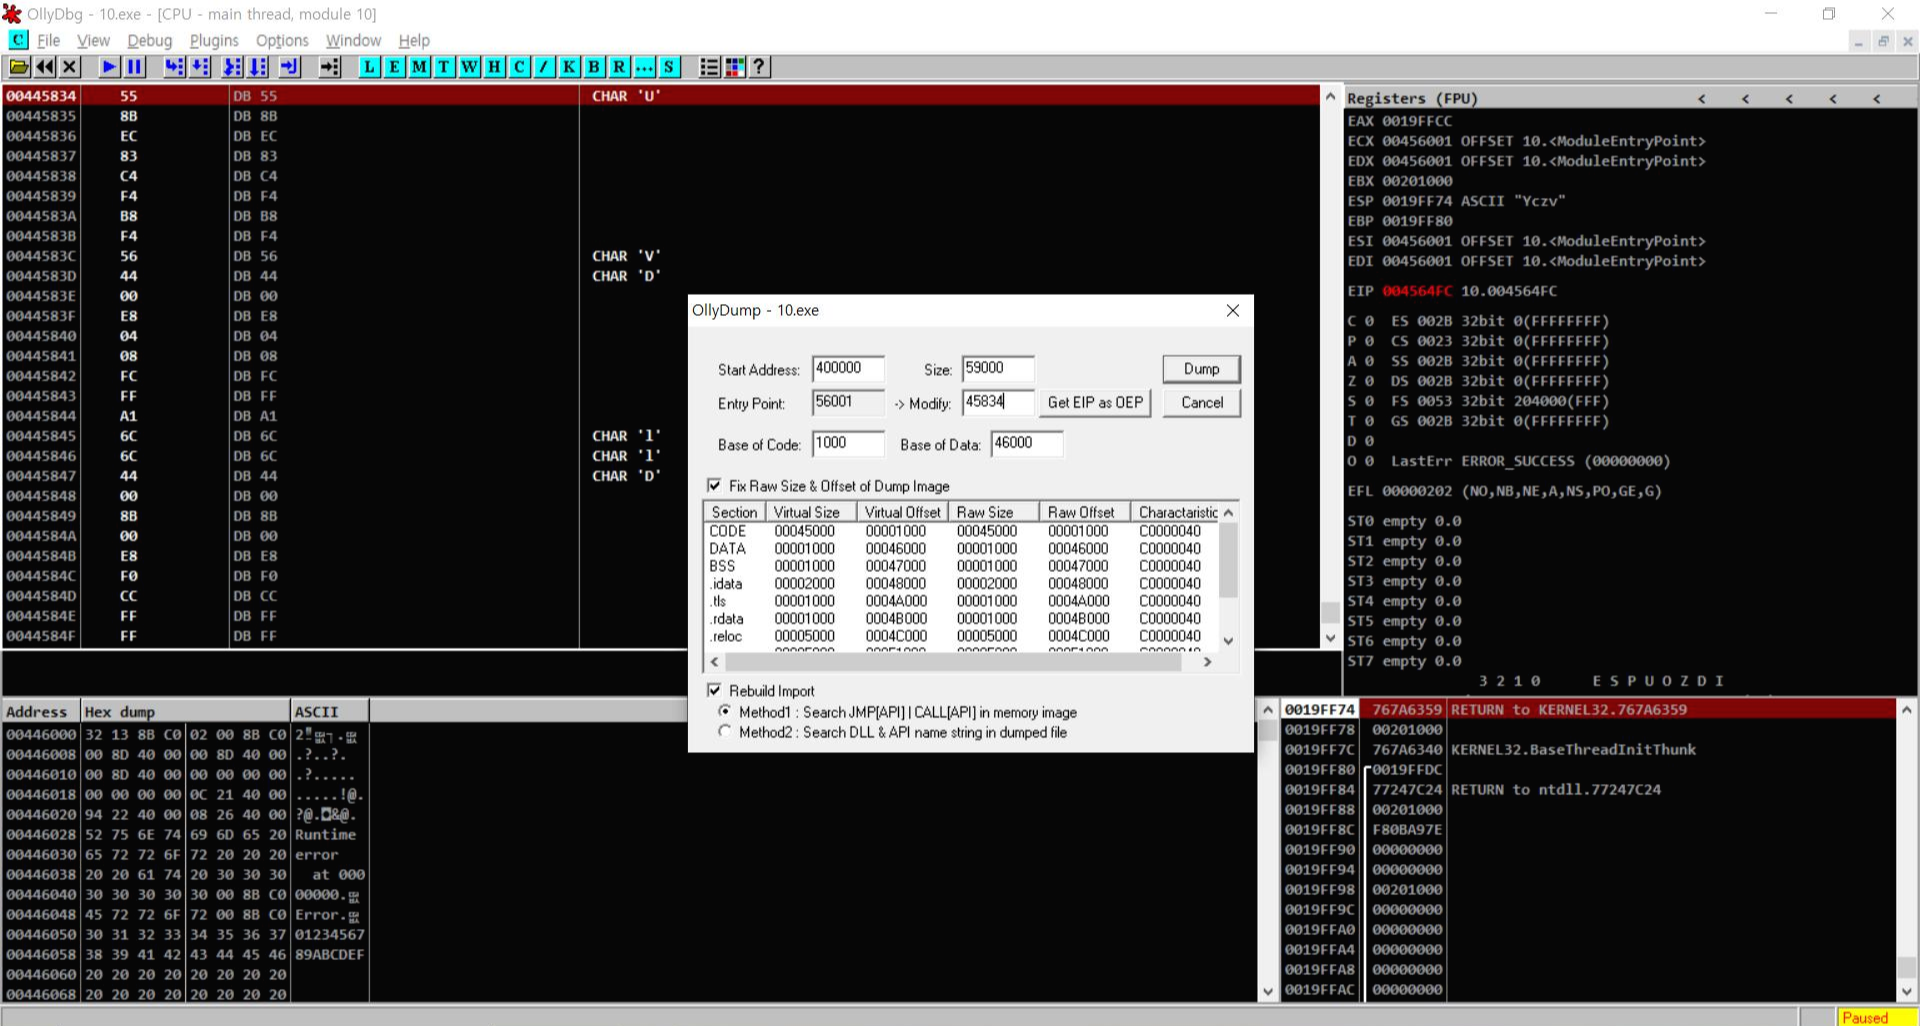1920x1026 pixels.
Task: Show Source with S icon
Action: (x=670, y=67)
